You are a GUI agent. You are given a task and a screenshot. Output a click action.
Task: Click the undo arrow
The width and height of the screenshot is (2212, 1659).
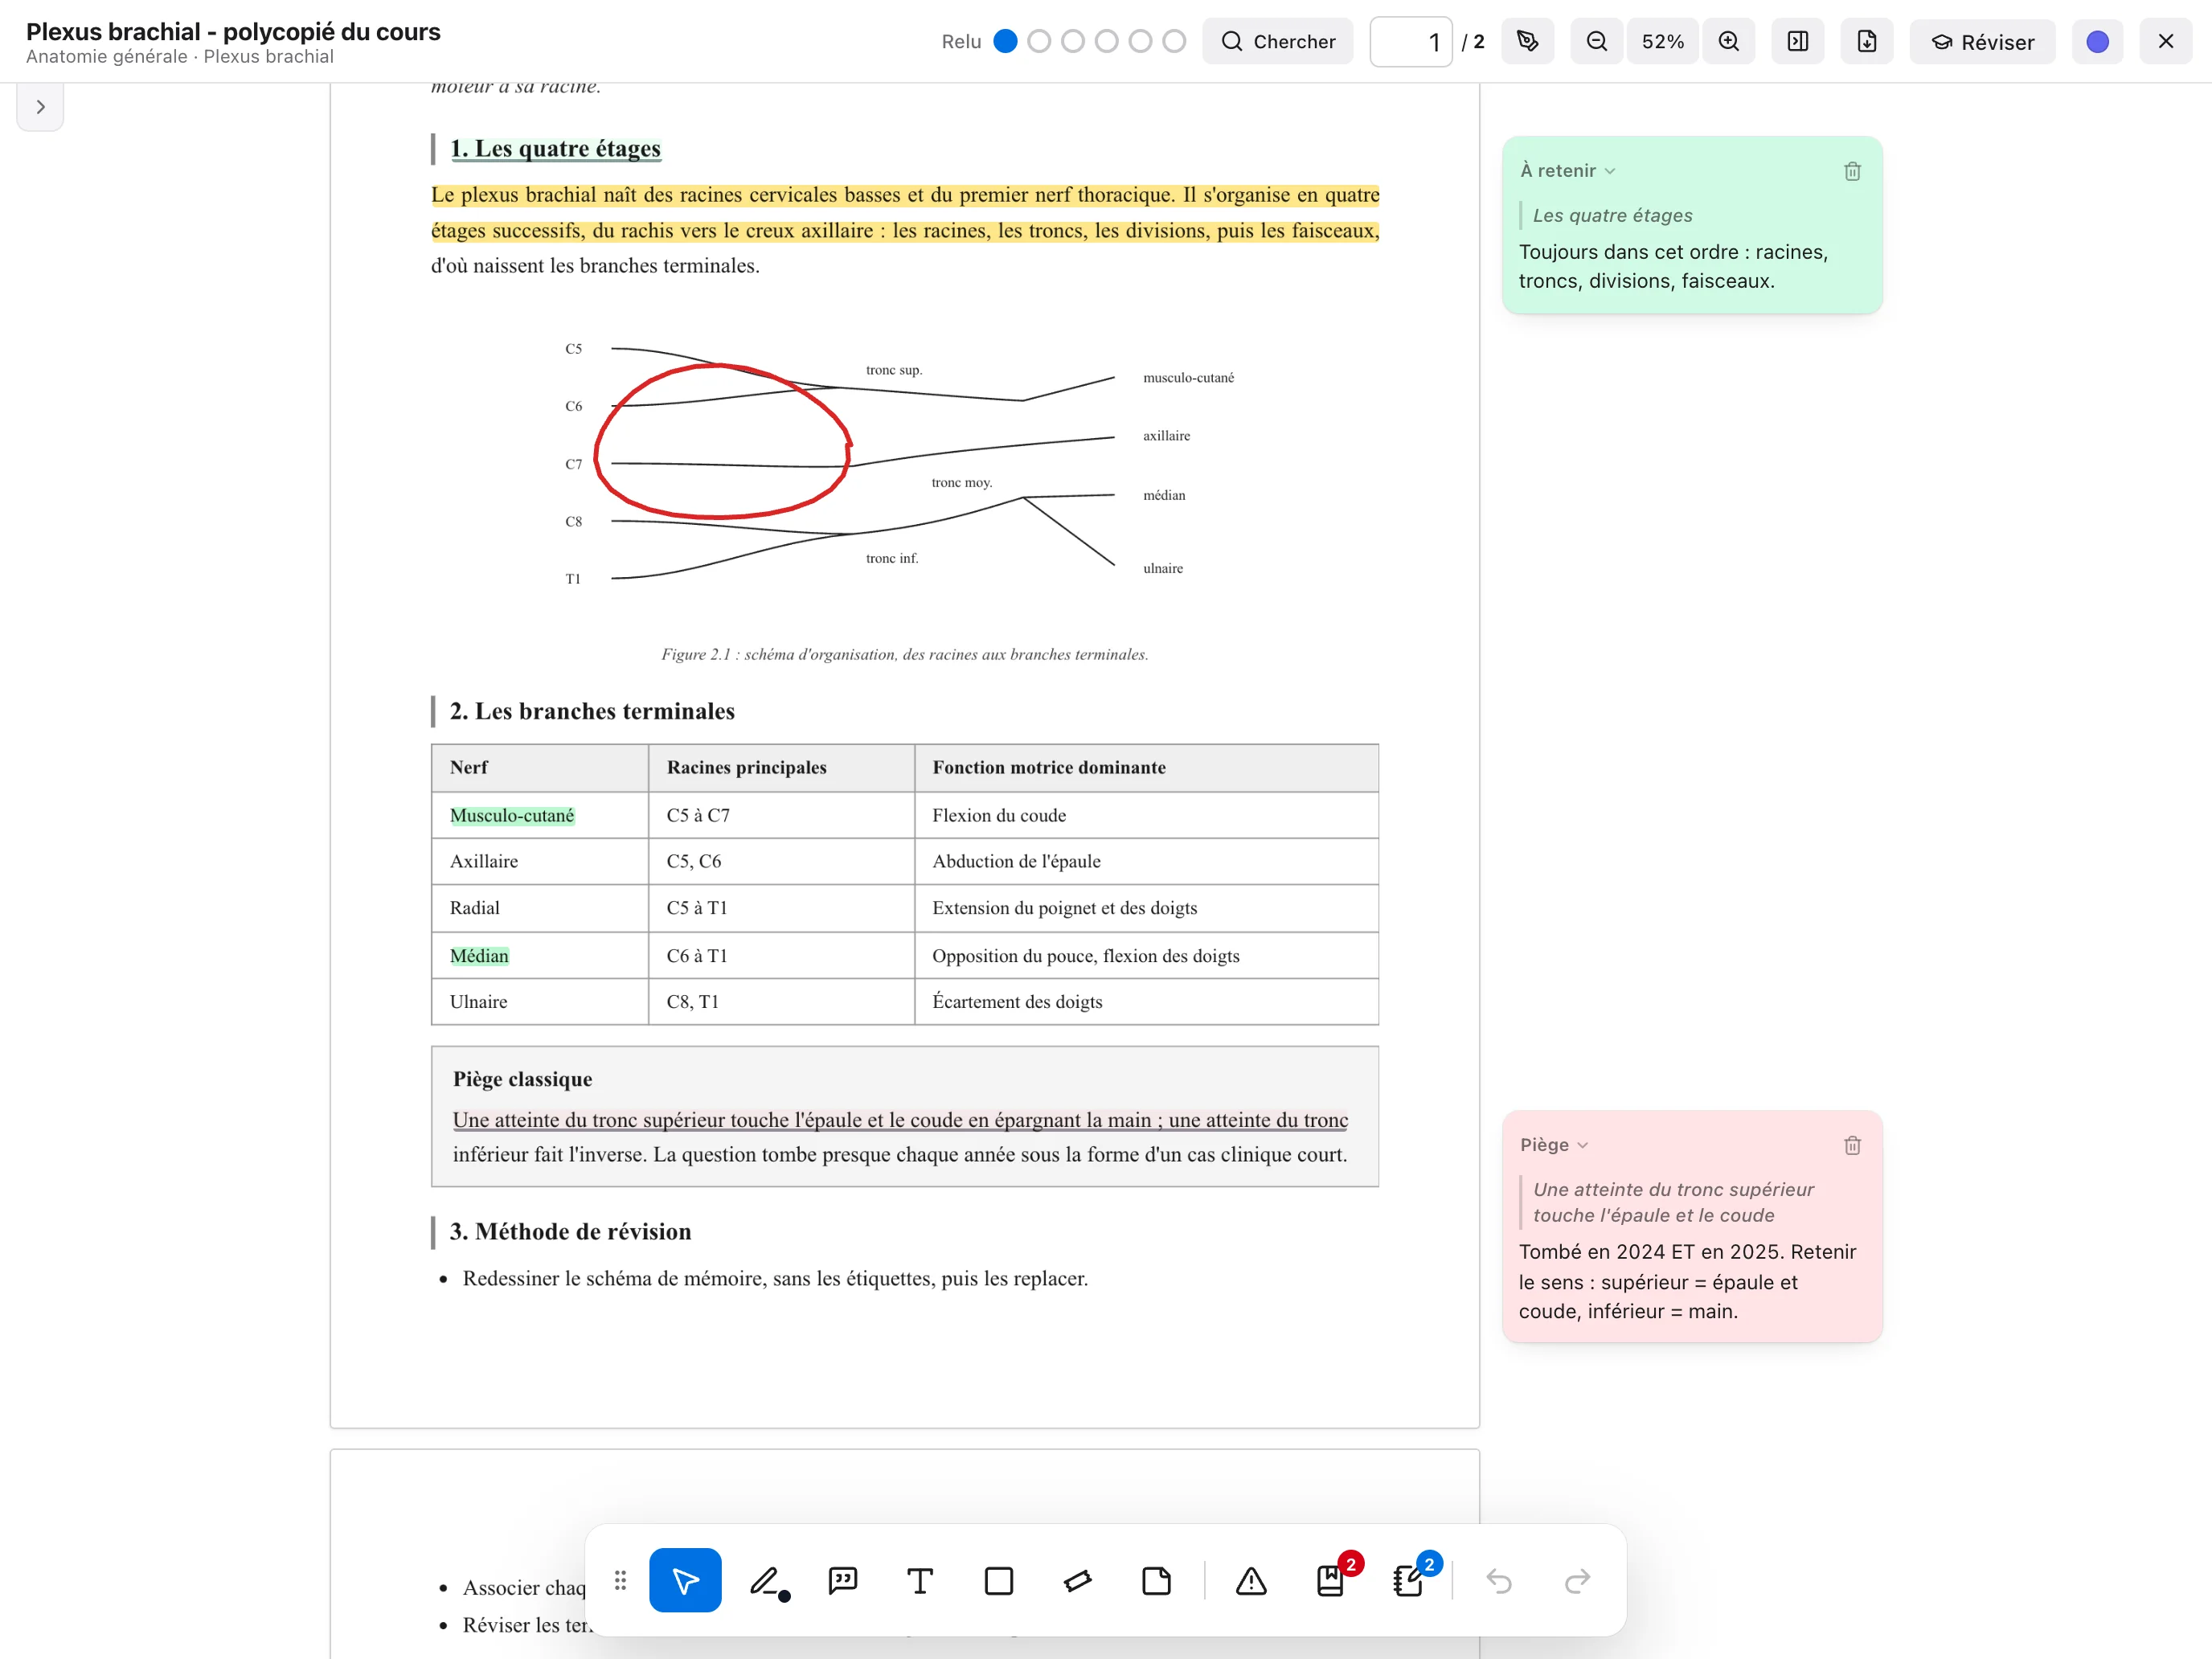click(x=1498, y=1580)
